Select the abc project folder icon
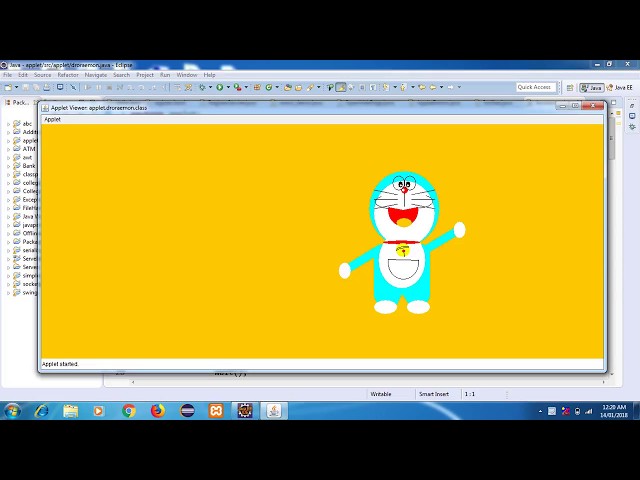The width and height of the screenshot is (640, 480). [16, 123]
